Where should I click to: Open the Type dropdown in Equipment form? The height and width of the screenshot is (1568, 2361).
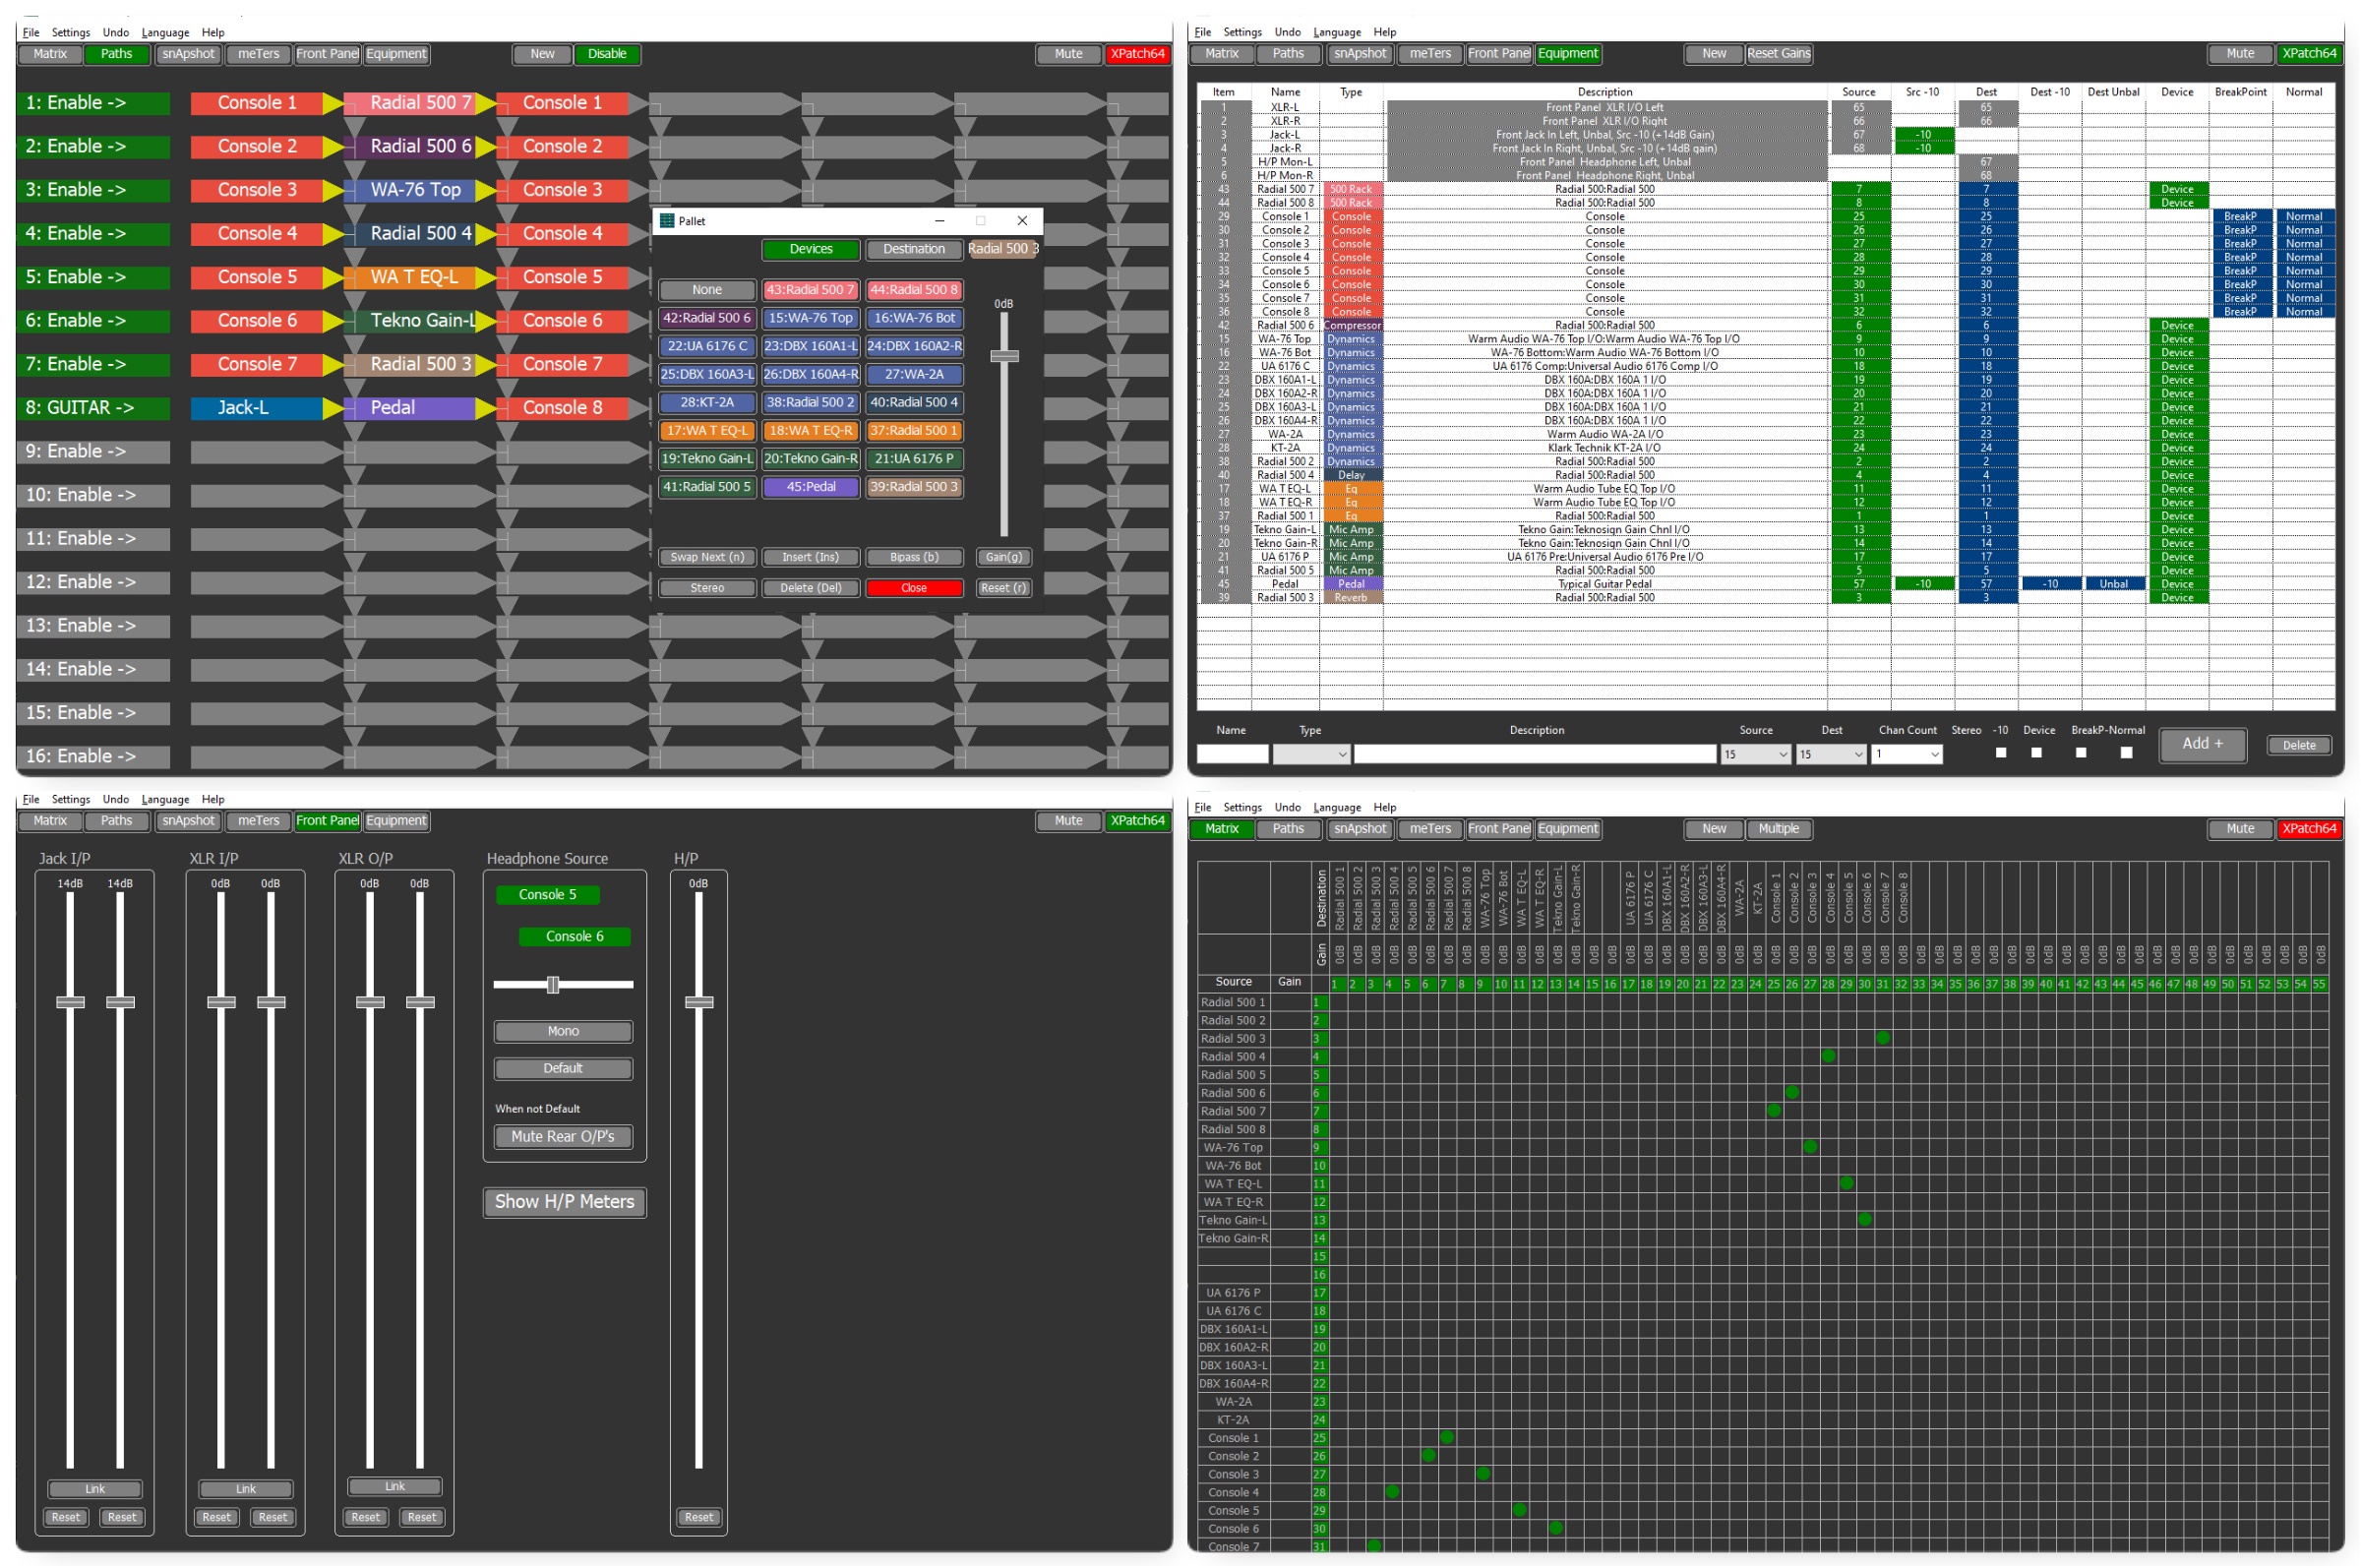(x=1311, y=754)
